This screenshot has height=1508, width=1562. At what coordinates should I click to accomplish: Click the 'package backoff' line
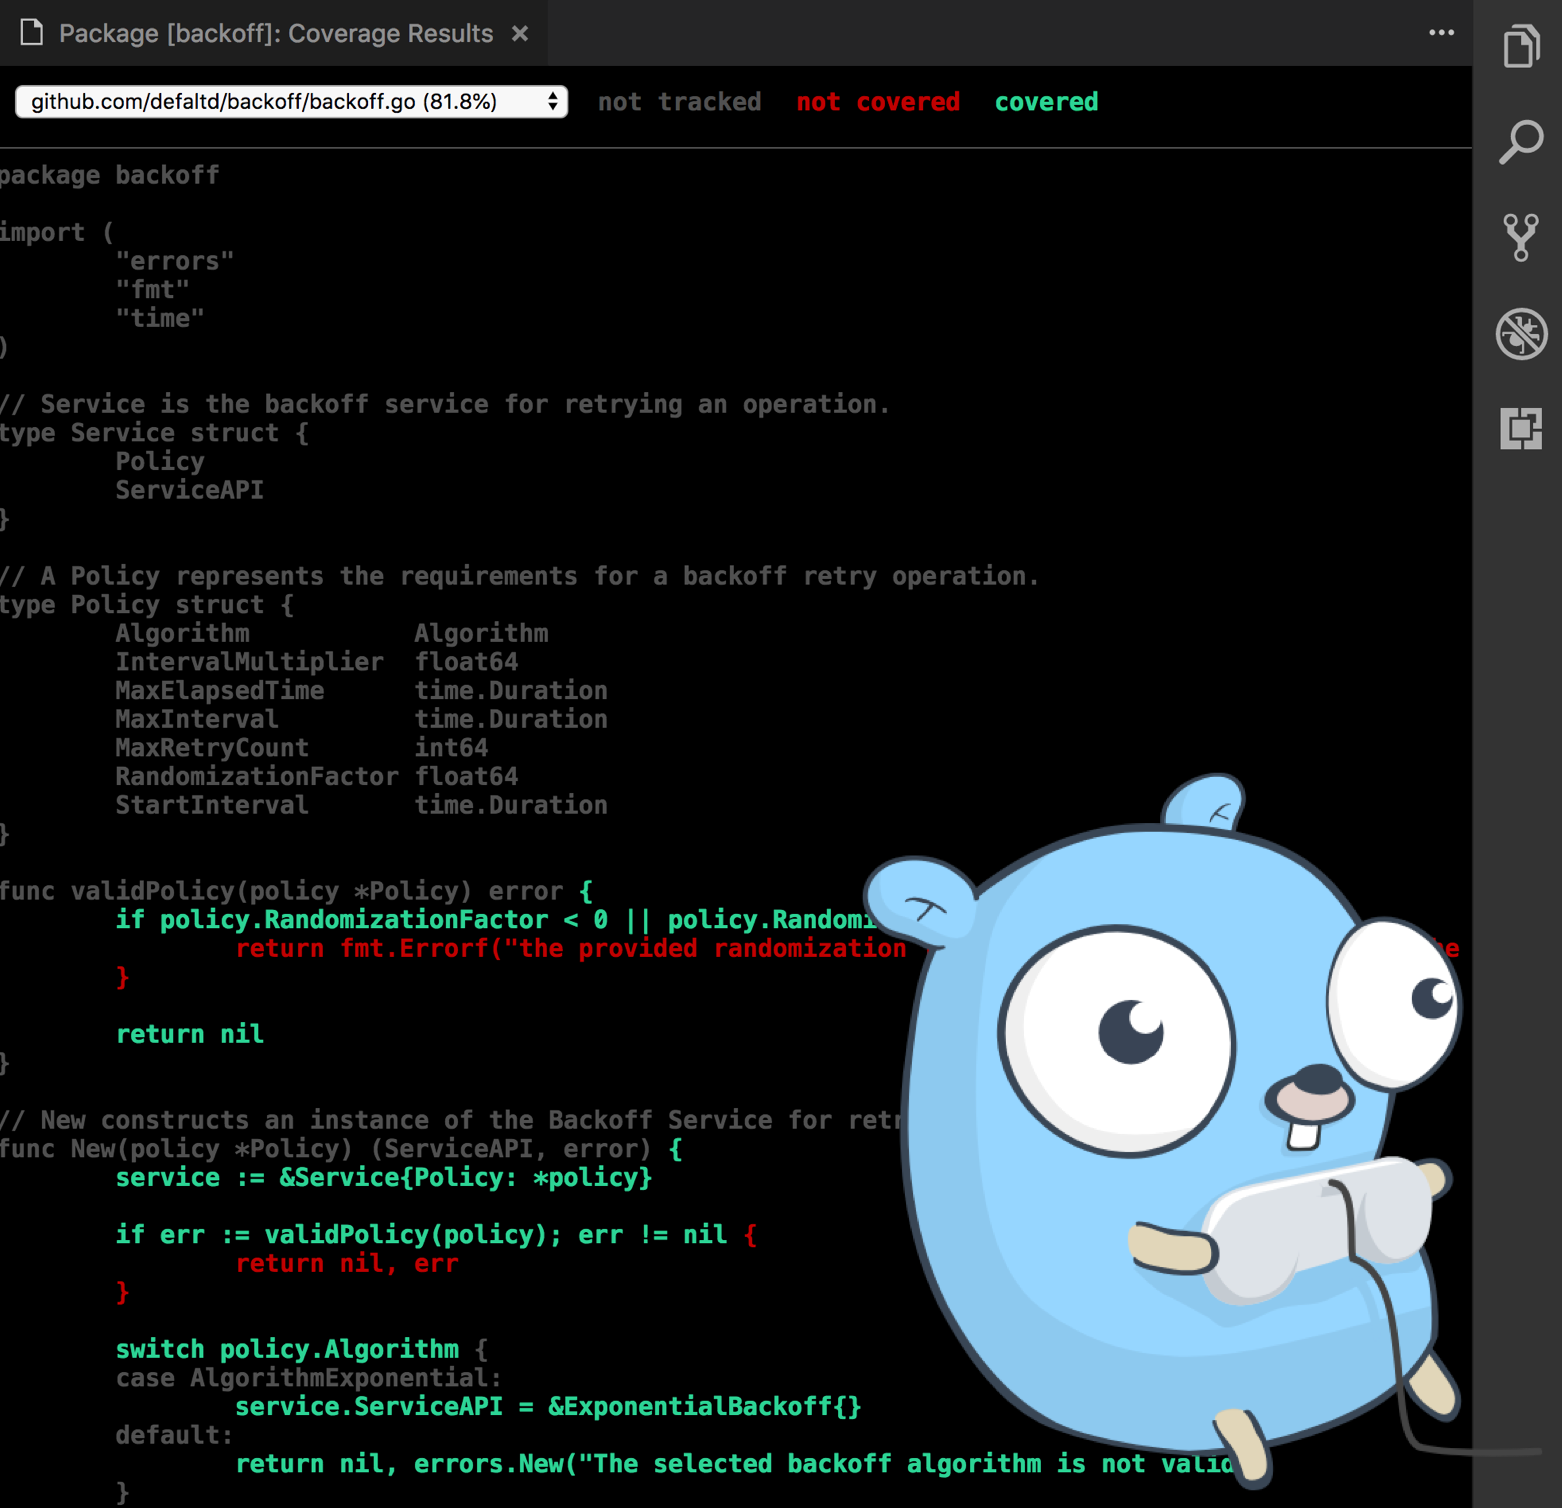tap(109, 175)
